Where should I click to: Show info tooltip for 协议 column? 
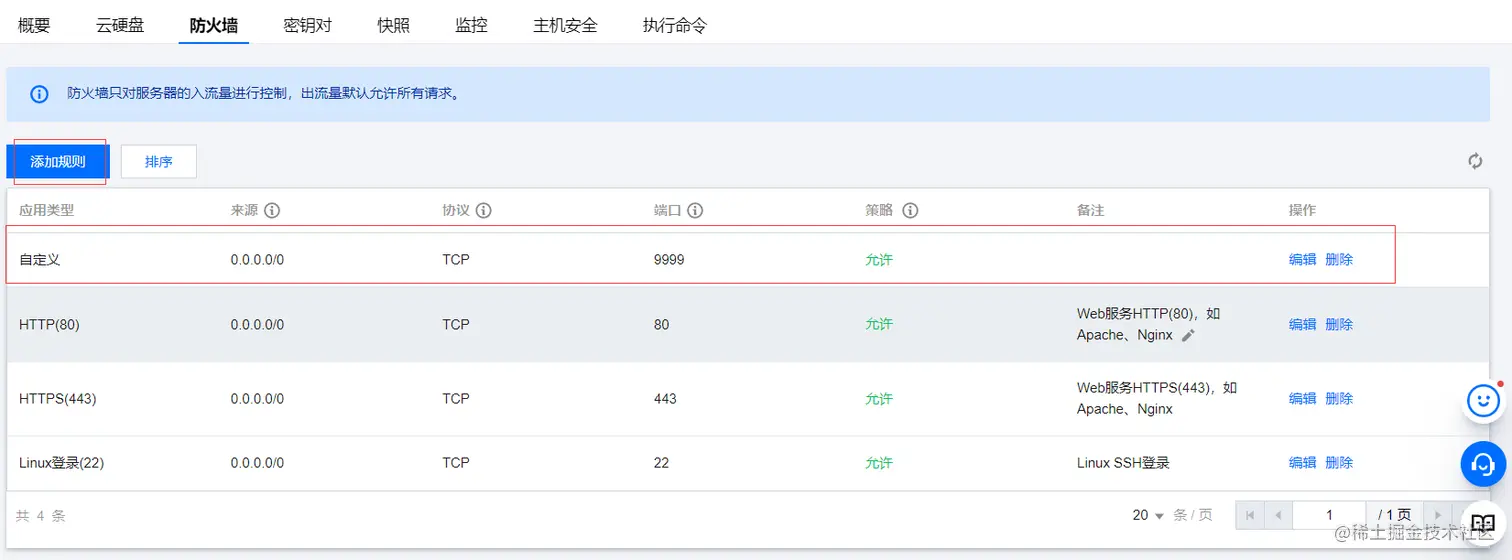(483, 211)
